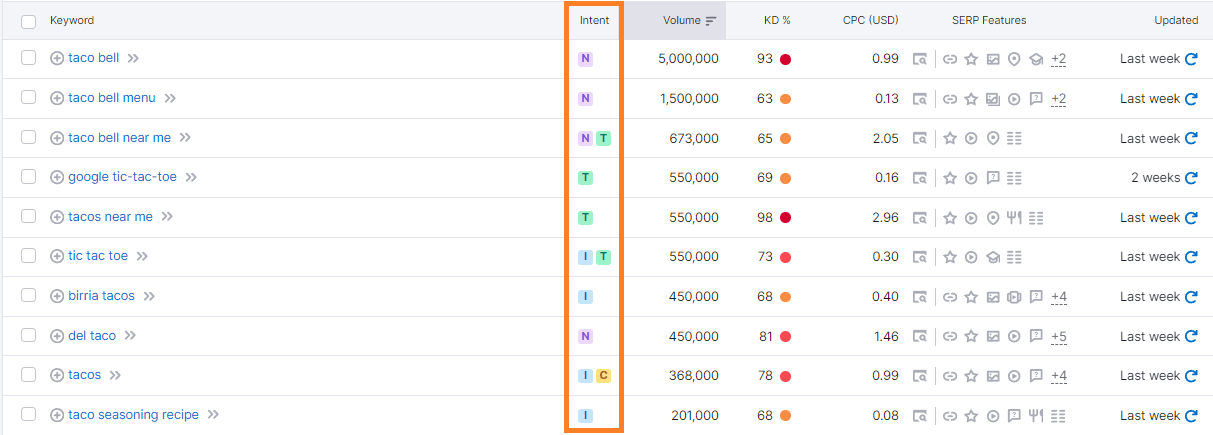Add tacos near me with plus icon
Viewport: 1213px width, 435px height.
point(57,217)
